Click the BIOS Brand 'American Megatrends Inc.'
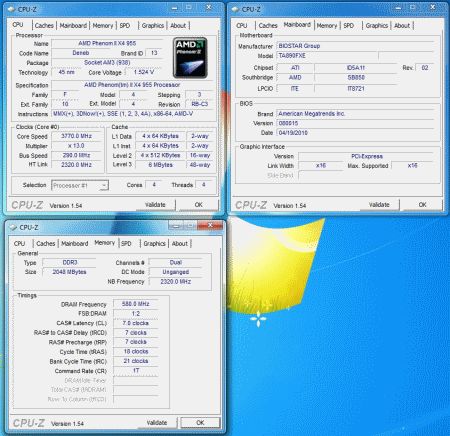Viewport: 450px width, 436px height. coord(355,114)
